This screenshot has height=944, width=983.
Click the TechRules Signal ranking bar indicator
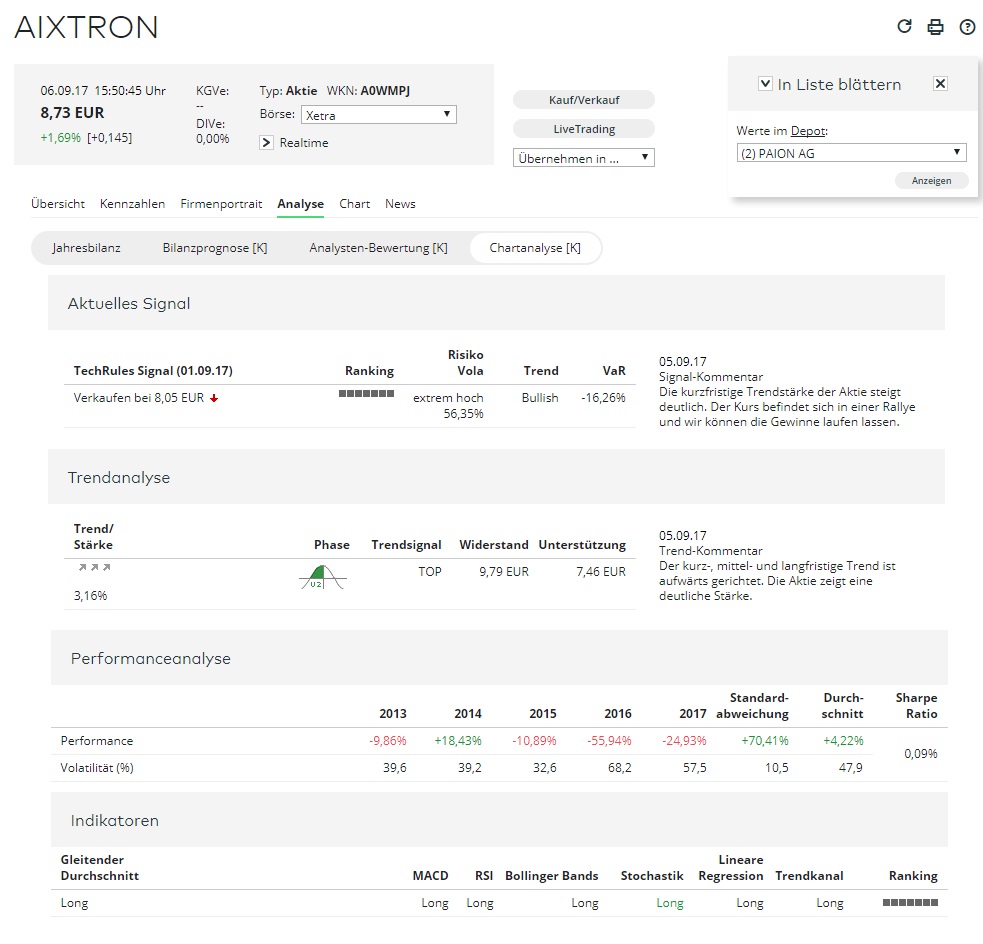click(x=366, y=393)
